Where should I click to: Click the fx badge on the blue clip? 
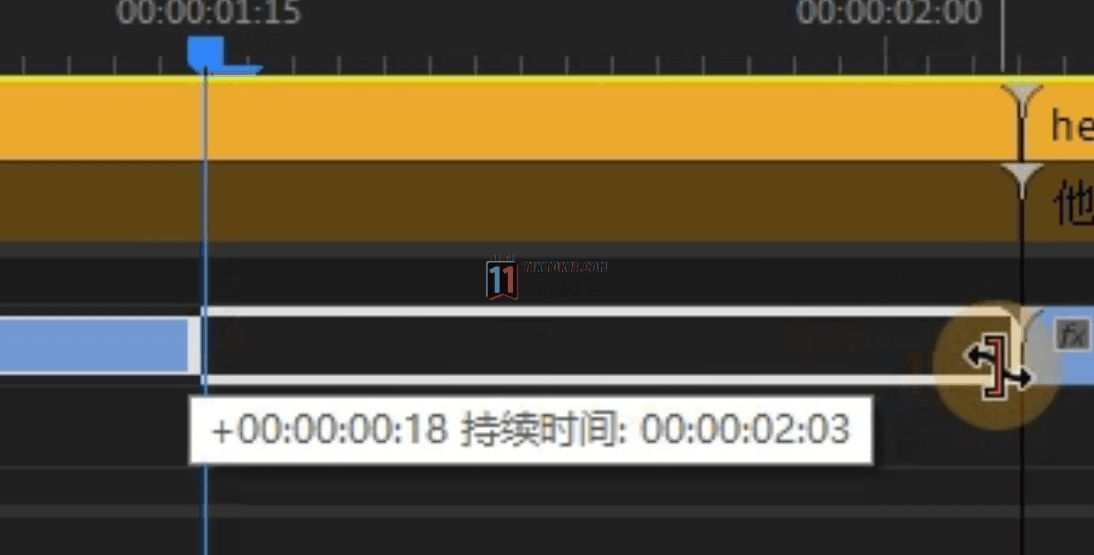pyautogui.click(x=1071, y=334)
